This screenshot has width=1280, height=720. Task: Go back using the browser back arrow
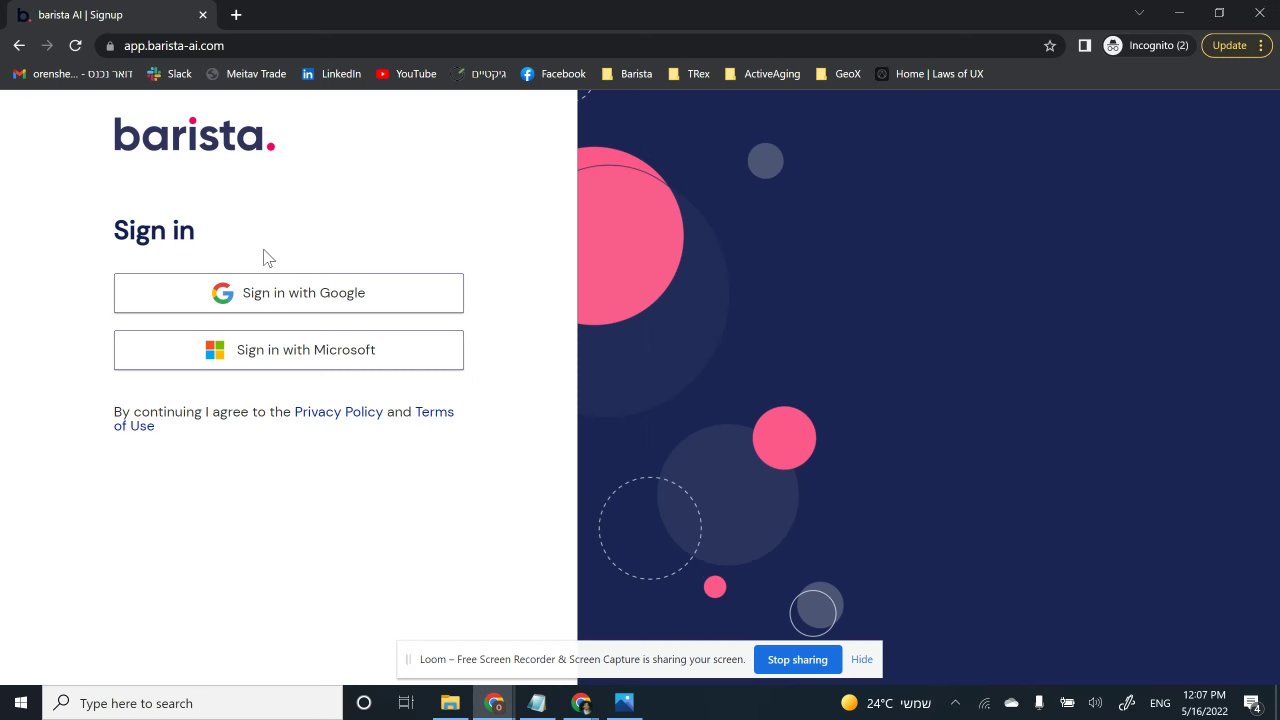pos(19,45)
